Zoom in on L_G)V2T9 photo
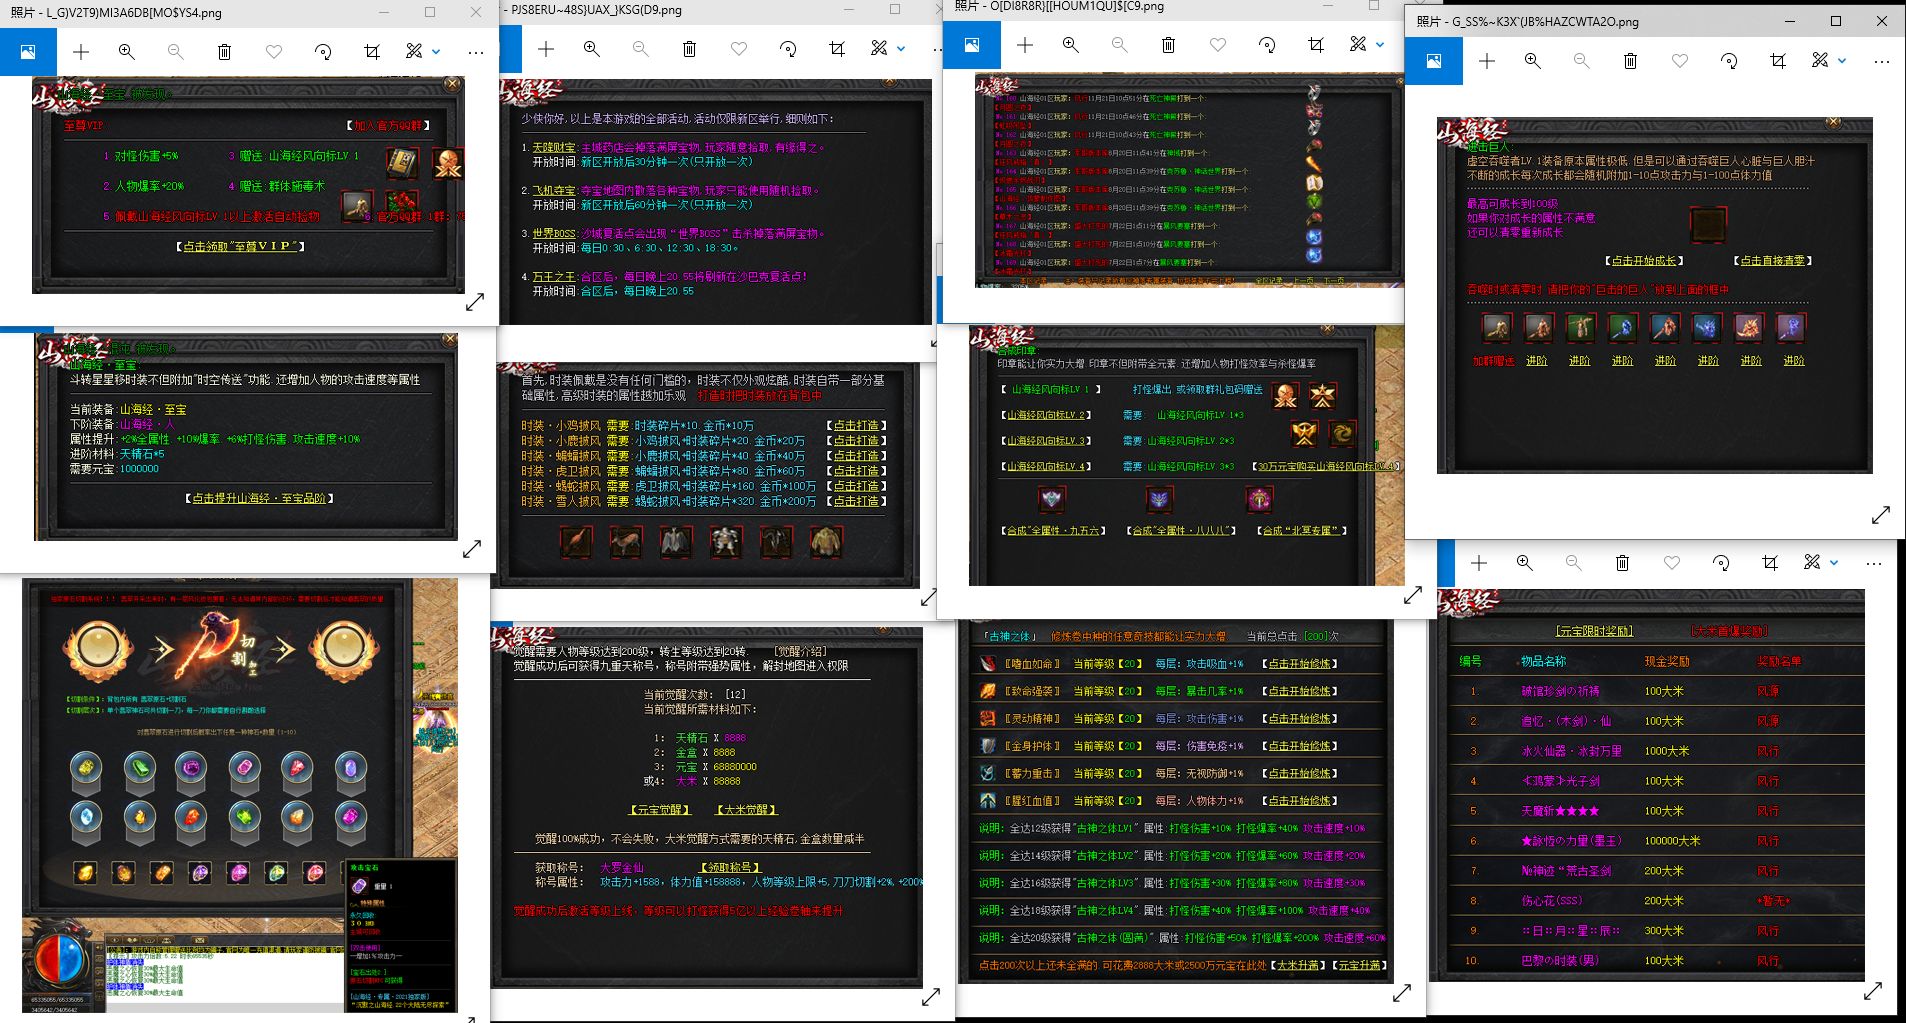Screen dimensions: 1906x1023 tap(126, 51)
